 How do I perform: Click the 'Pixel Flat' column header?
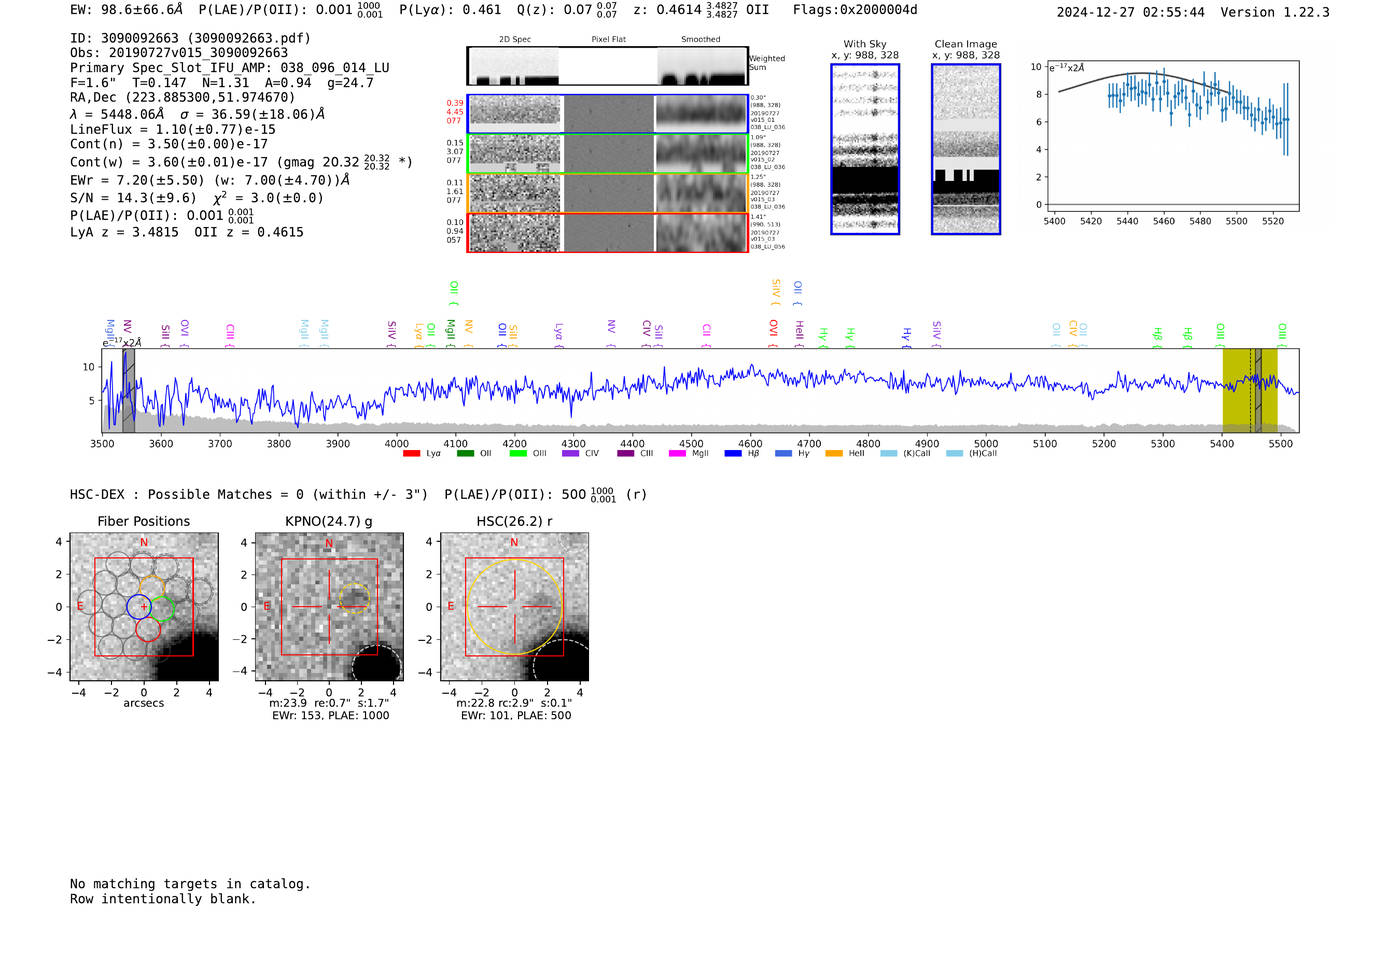[608, 40]
